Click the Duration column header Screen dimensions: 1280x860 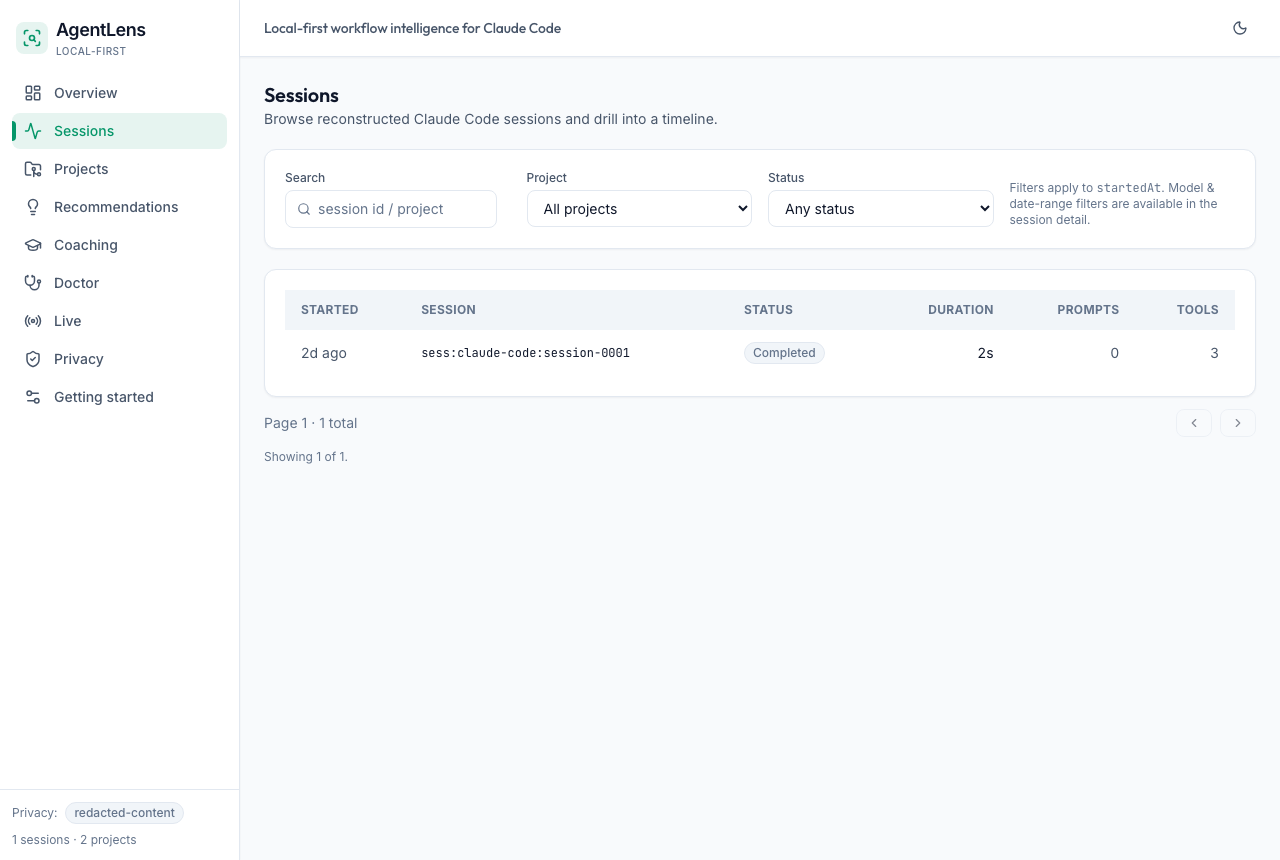(x=961, y=310)
